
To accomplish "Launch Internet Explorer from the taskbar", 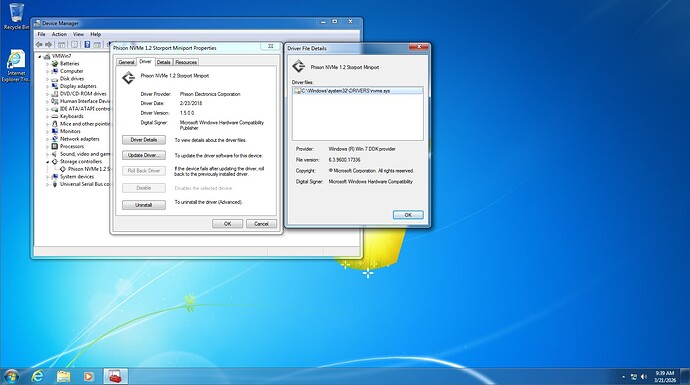I will (38, 376).
